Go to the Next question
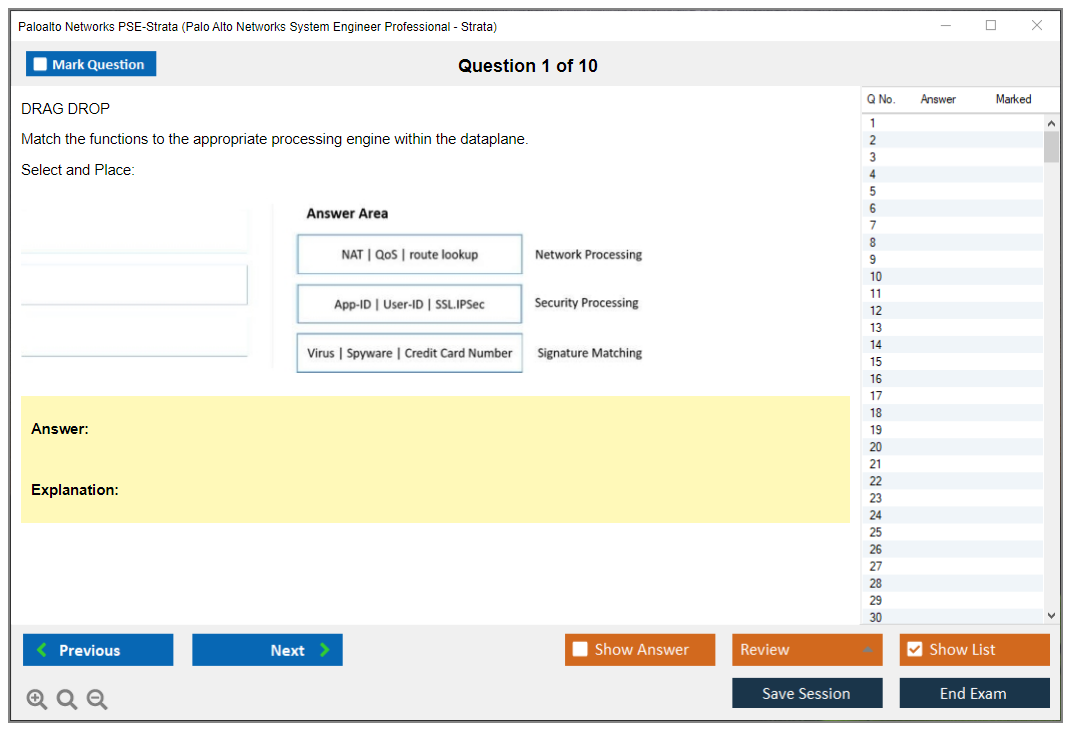Screen dimensions: 1075x735 (267, 650)
